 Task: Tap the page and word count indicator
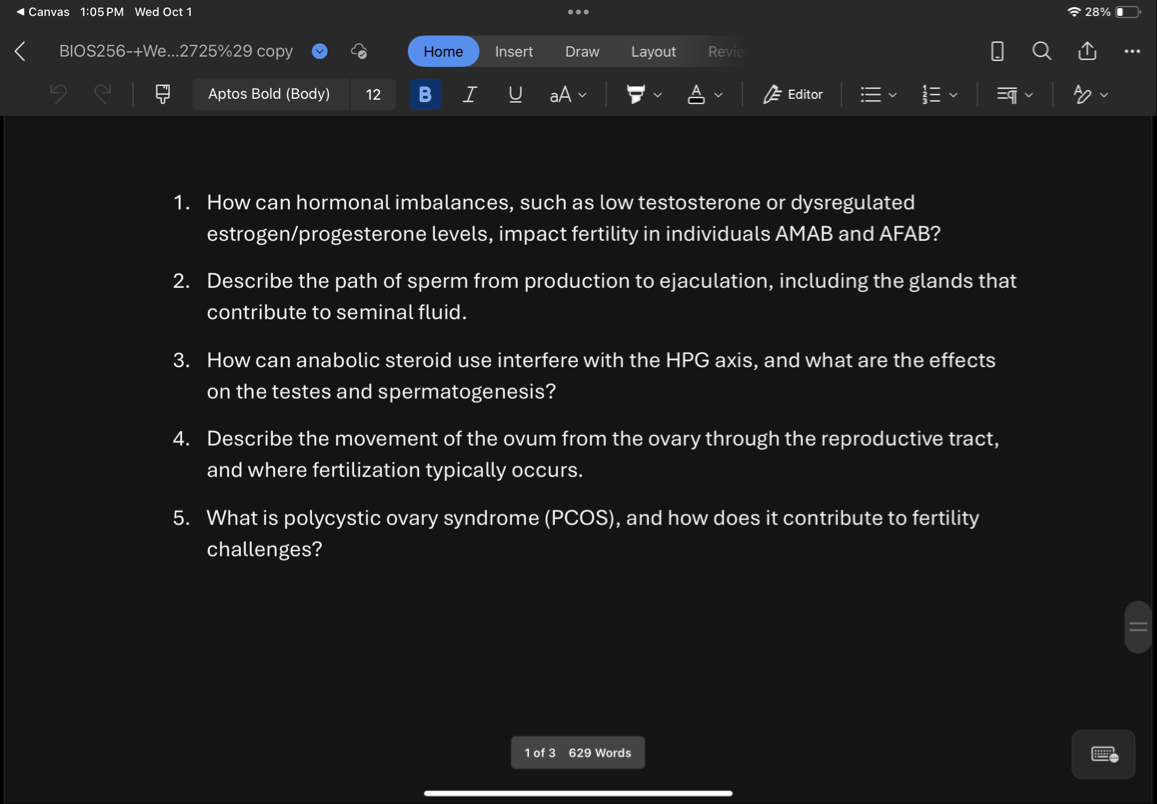click(x=578, y=753)
